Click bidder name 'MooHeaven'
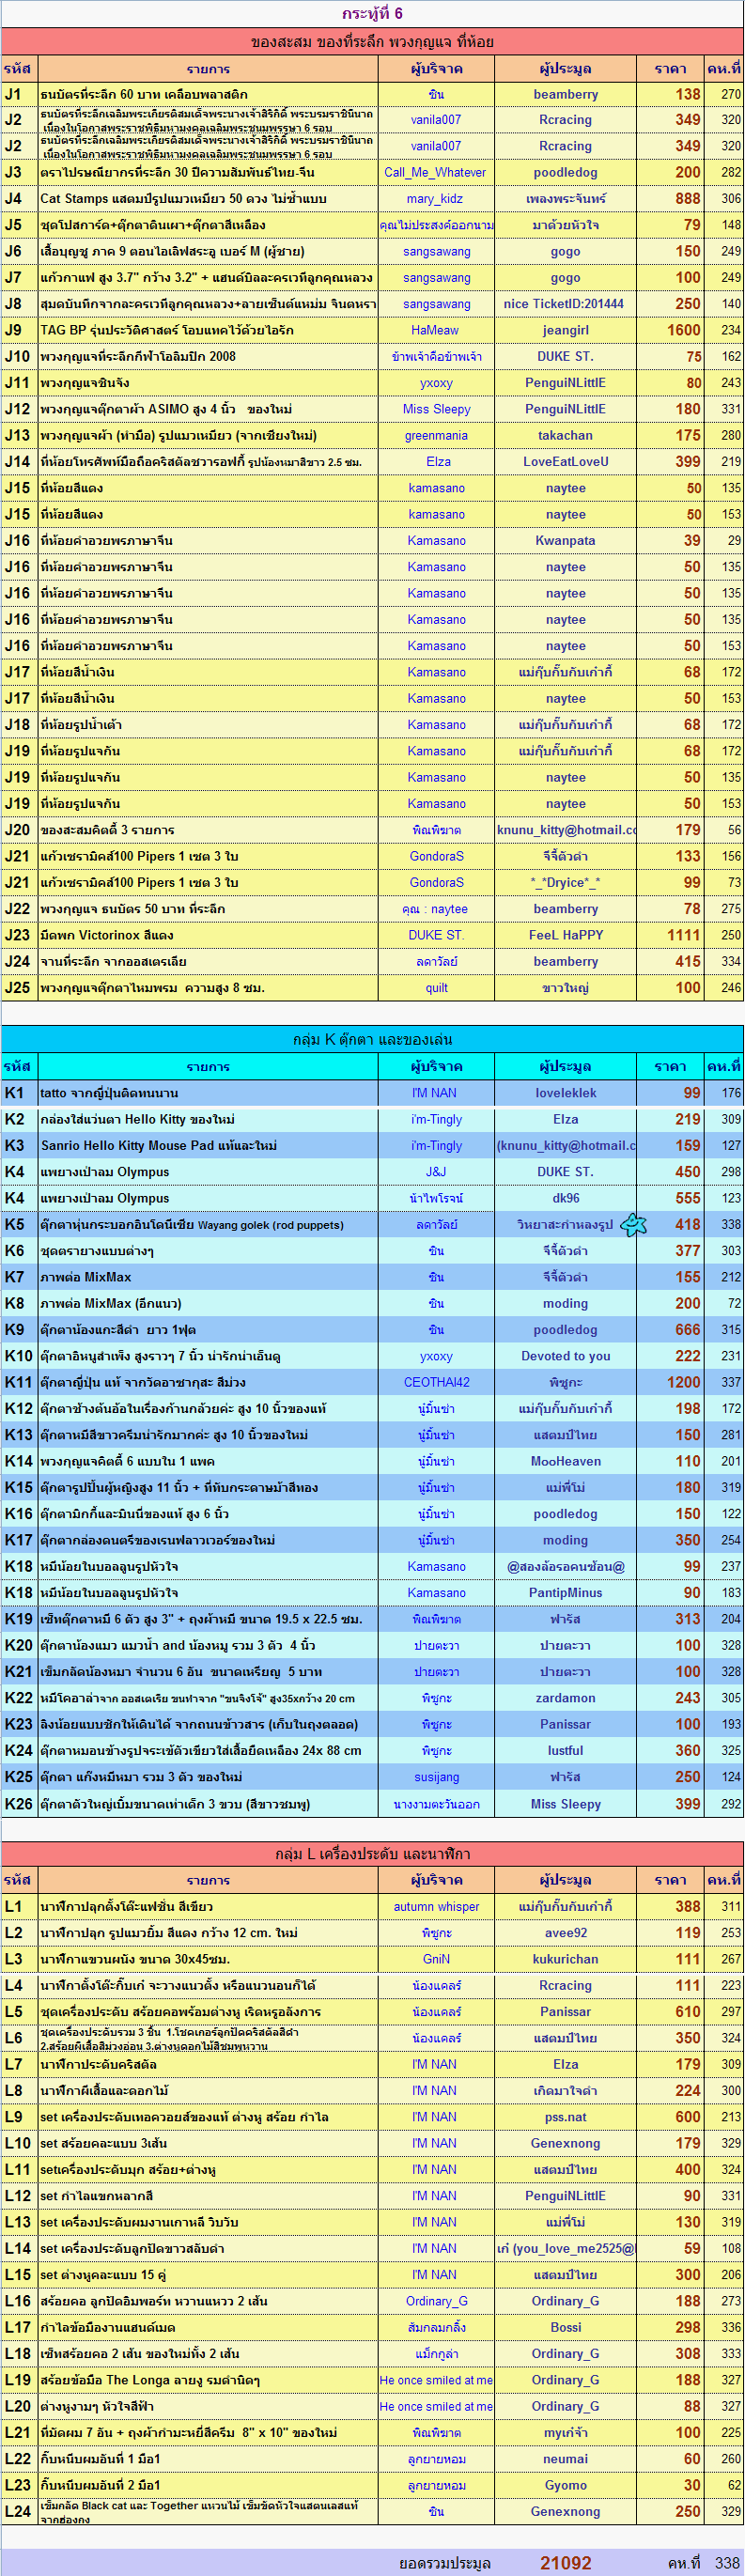This screenshot has height=2576, width=745. point(565,1461)
